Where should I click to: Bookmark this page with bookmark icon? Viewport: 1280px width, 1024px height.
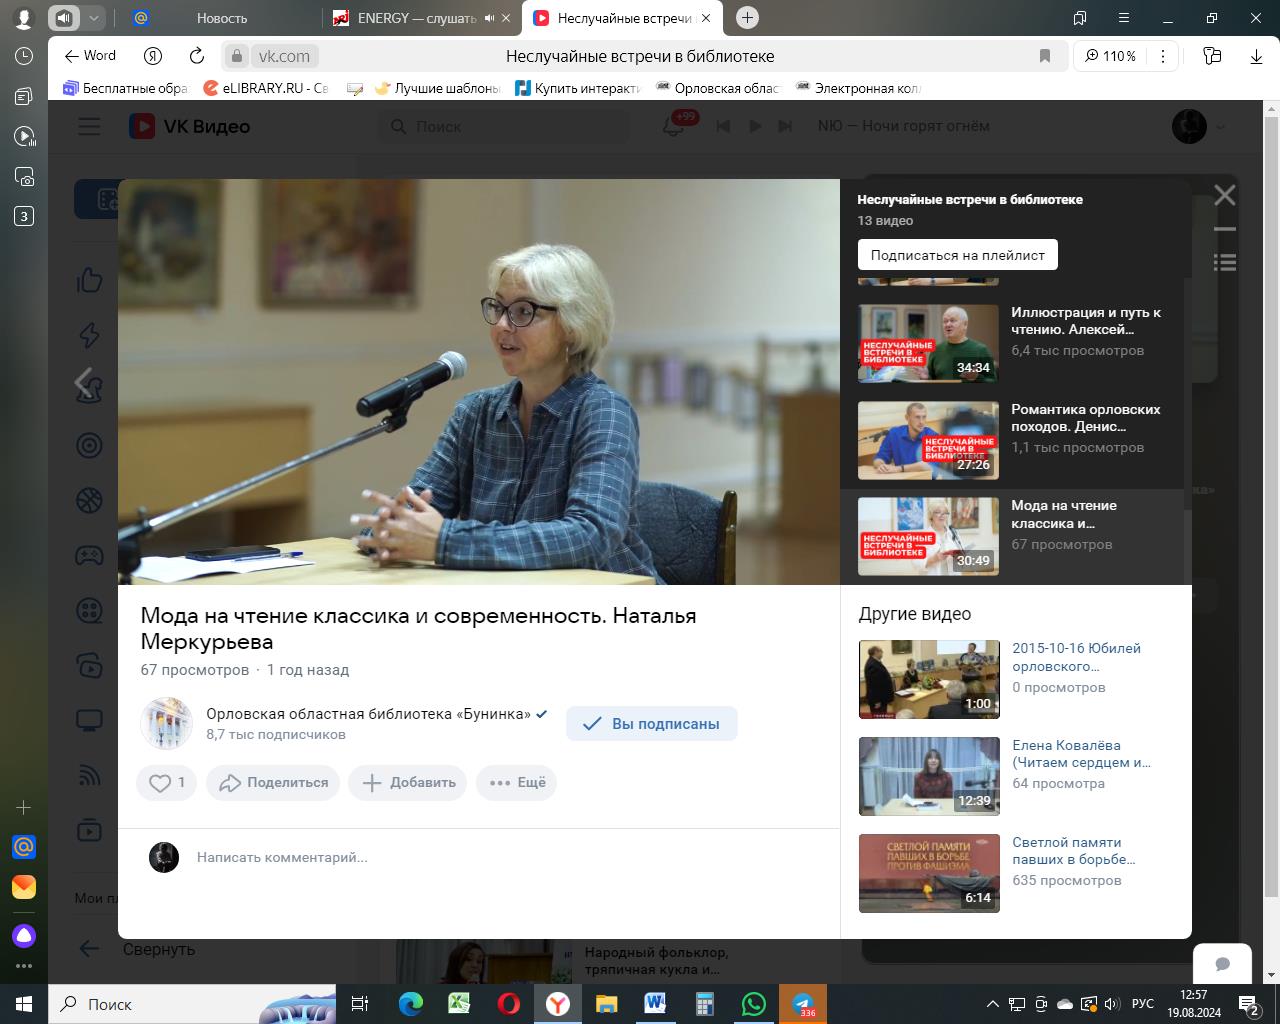coord(1045,56)
